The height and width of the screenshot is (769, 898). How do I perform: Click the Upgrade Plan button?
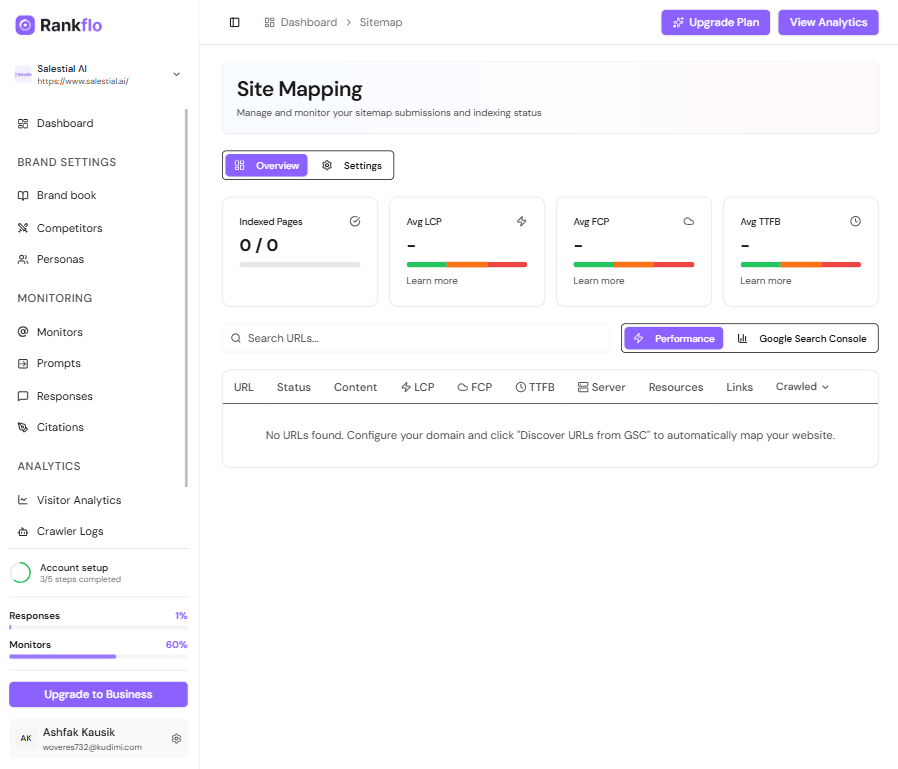coord(715,22)
